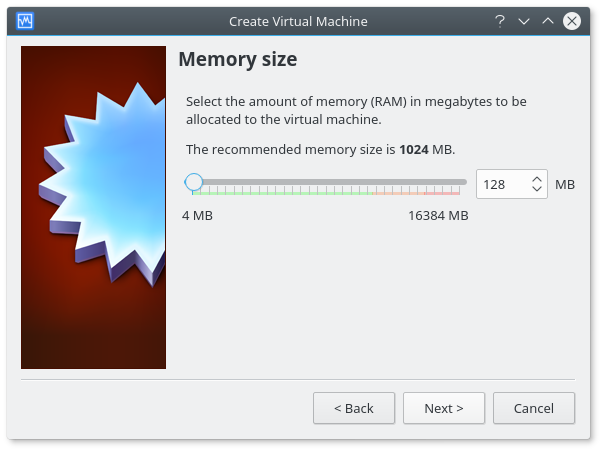This screenshot has width=603, height=452.
Task: Maximize the dialog with the up chevron
Action: tap(548, 21)
